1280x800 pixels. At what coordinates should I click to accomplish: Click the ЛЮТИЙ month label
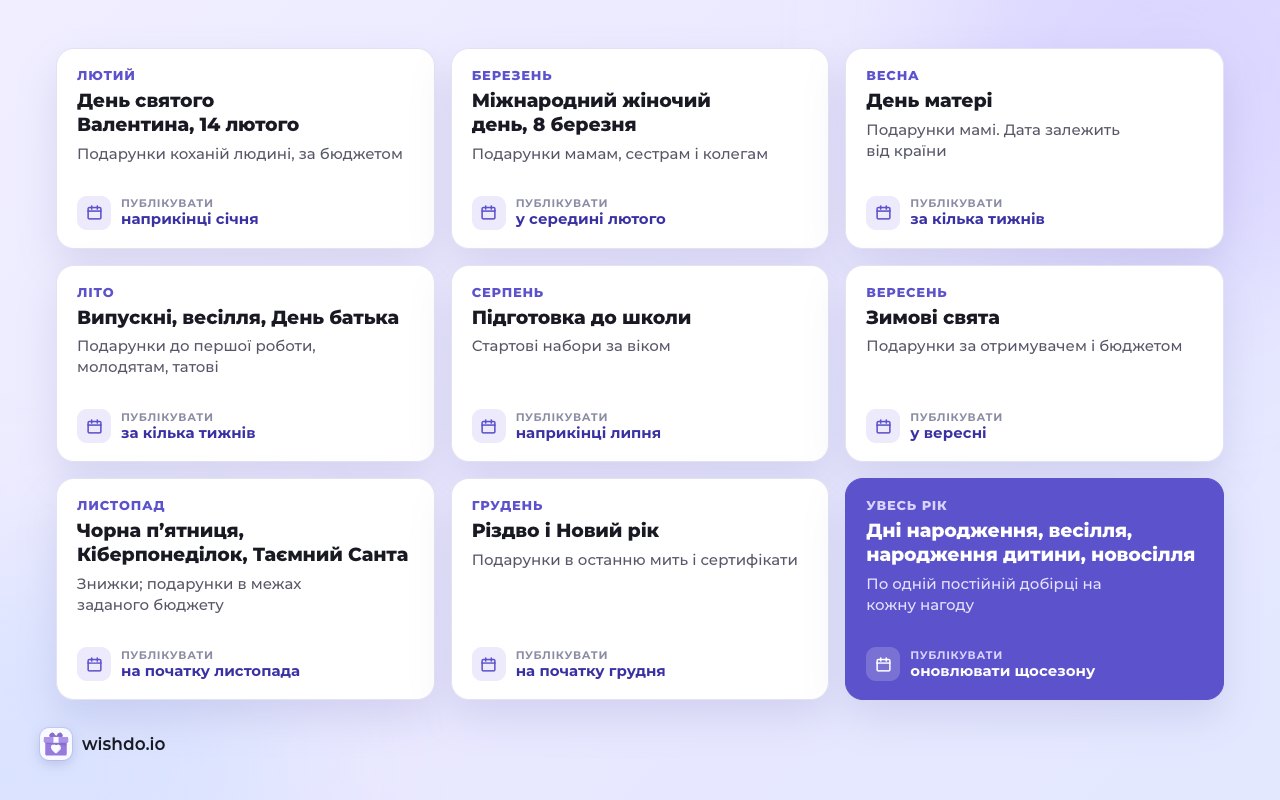click(106, 76)
